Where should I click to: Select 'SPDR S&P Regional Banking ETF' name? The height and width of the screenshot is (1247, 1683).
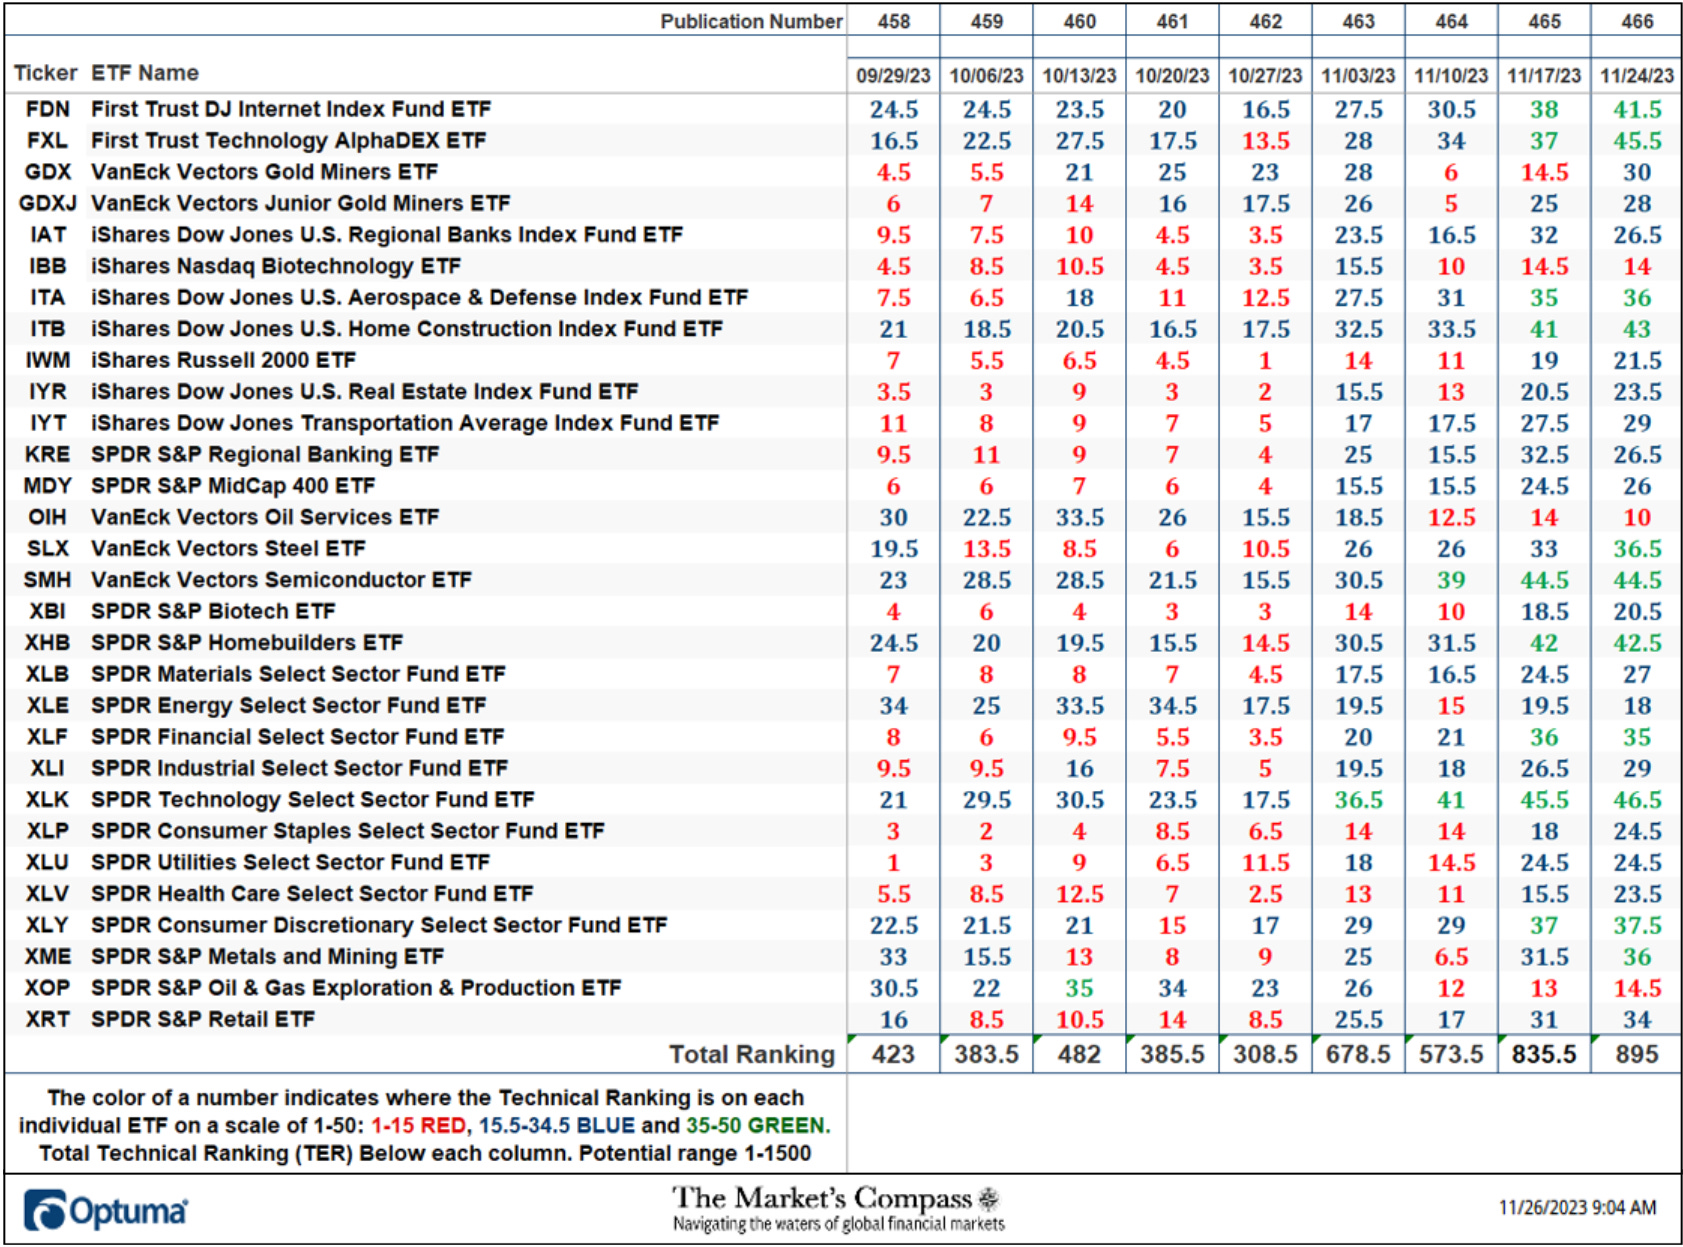(265, 454)
